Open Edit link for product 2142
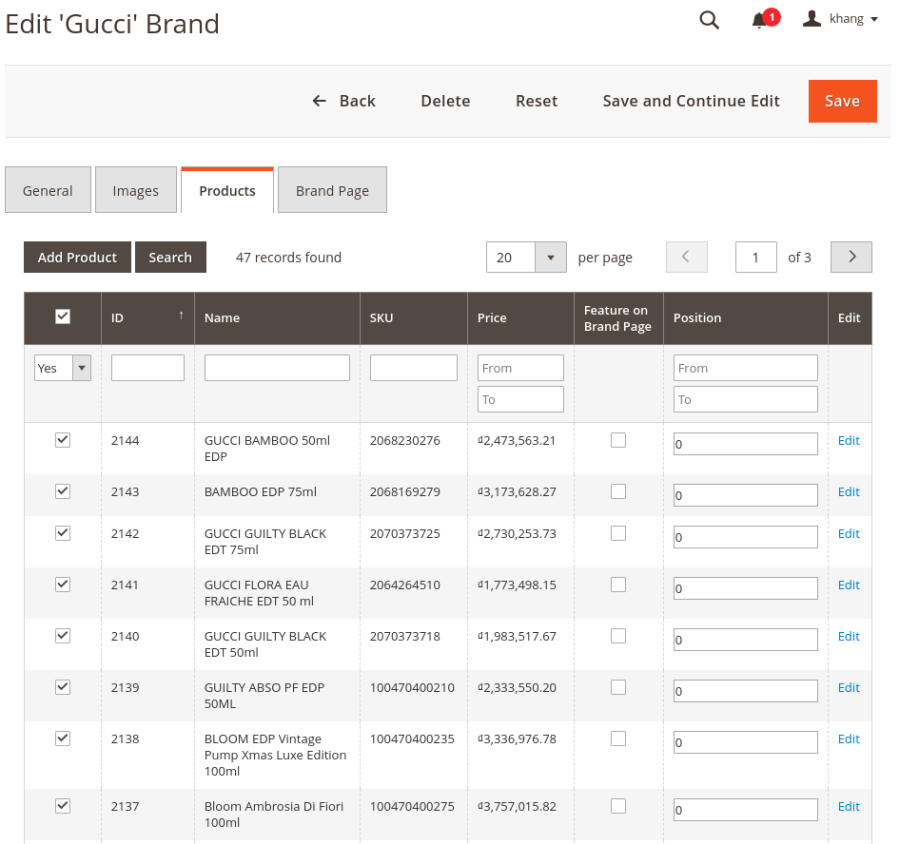 click(x=848, y=533)
